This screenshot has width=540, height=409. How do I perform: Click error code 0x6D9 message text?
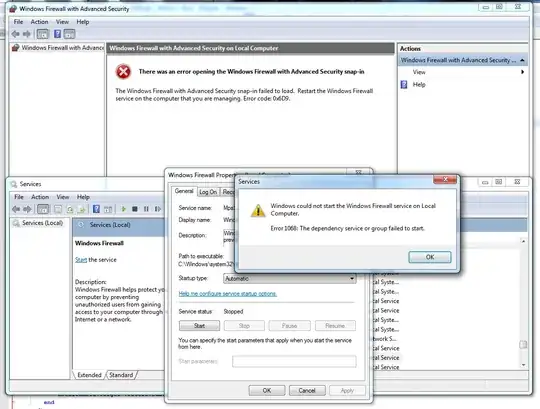[x=267, y=98]
